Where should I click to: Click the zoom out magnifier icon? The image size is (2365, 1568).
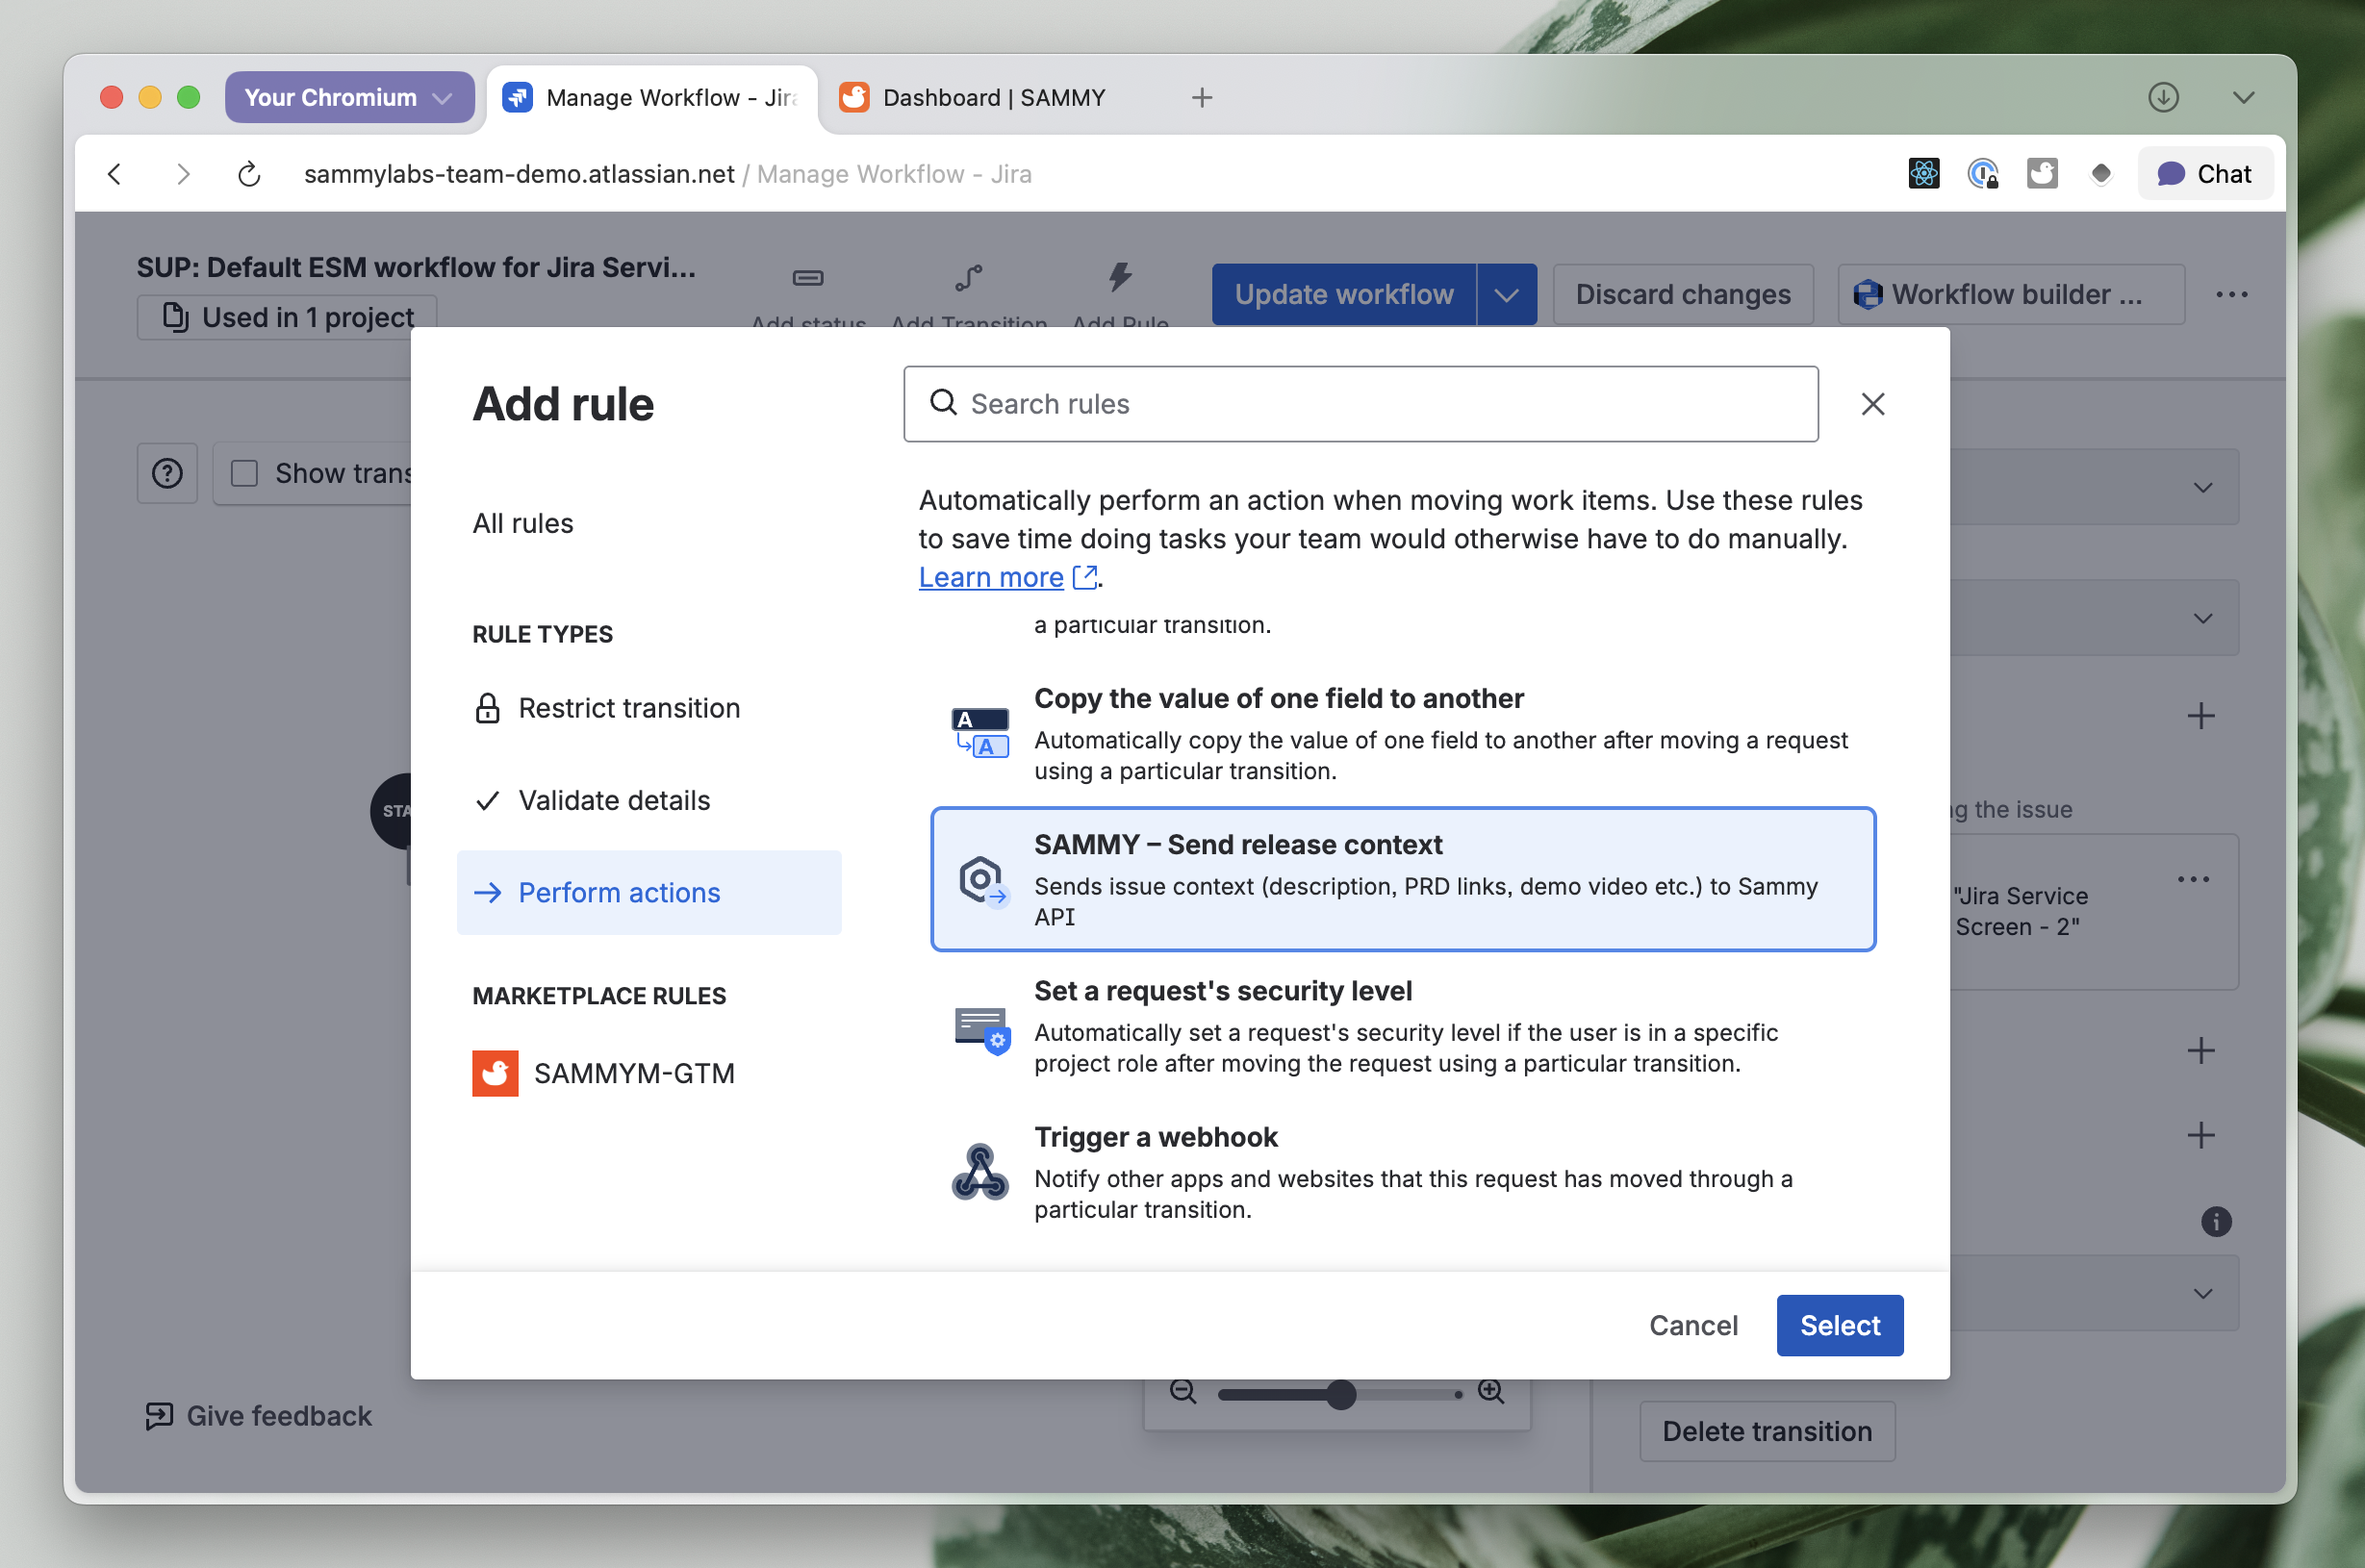(x=1183, y=1391)
